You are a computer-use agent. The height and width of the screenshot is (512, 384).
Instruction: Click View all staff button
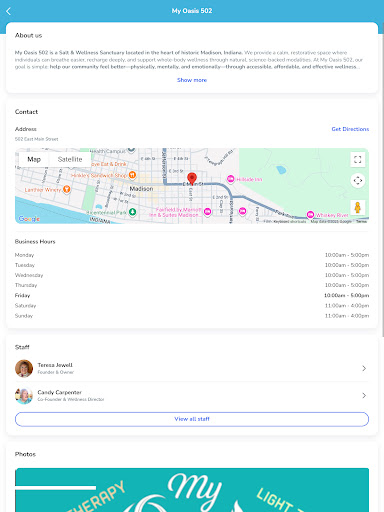coord(192,419)
